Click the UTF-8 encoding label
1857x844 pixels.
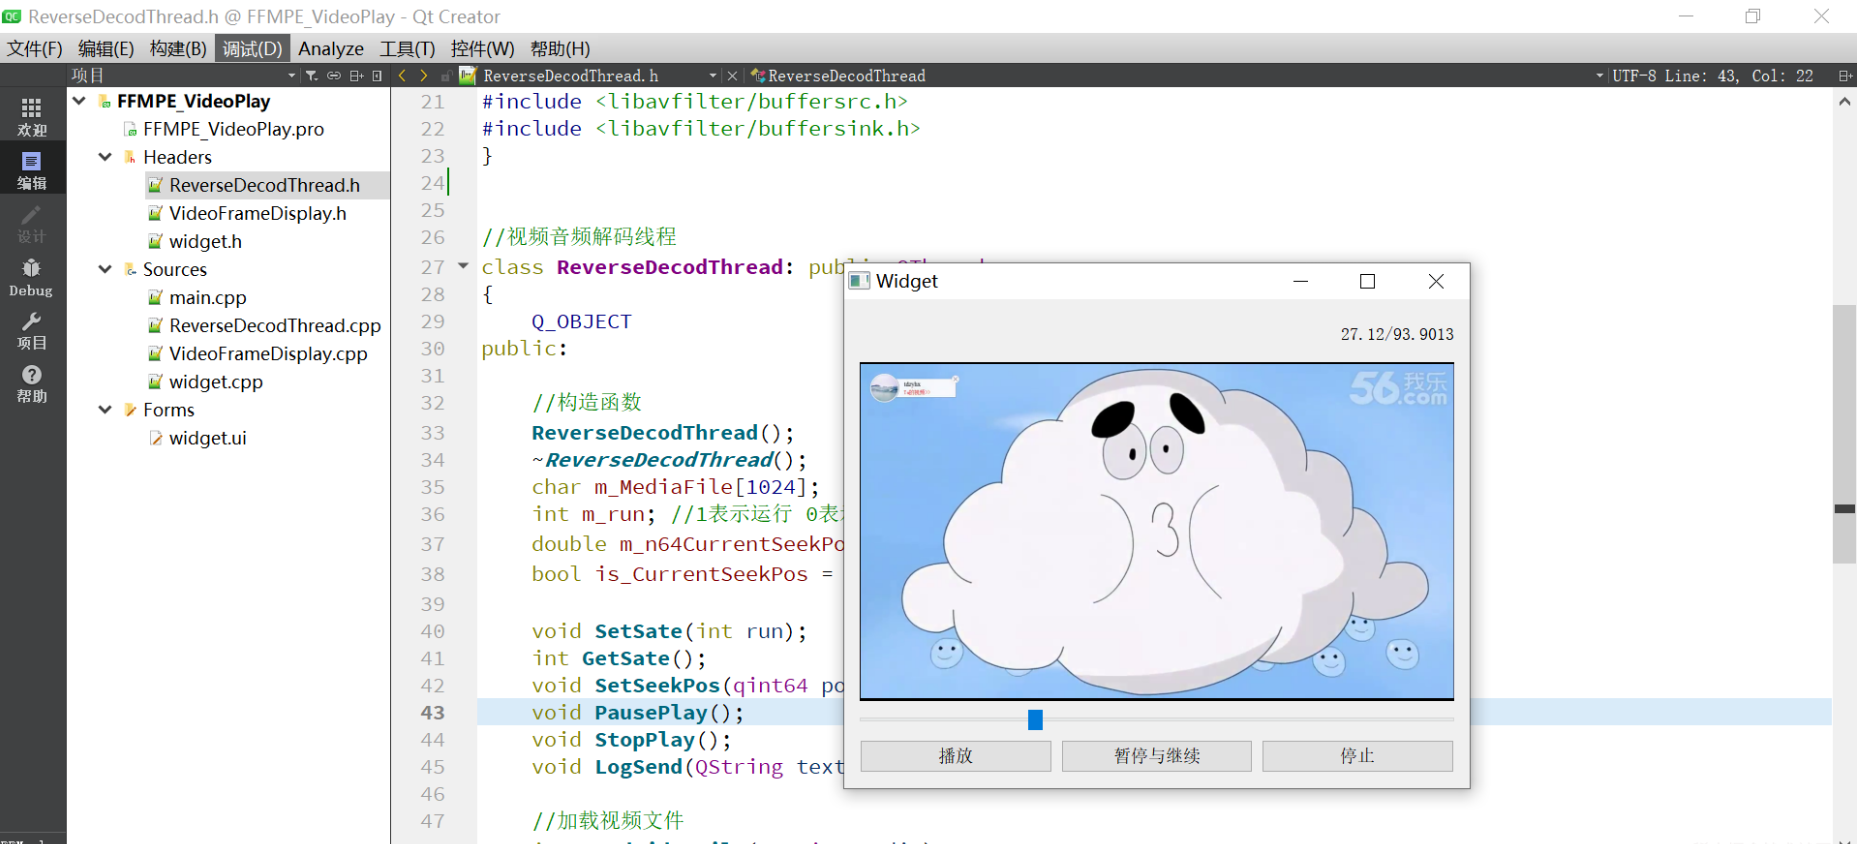pyautogui.click(x=1636, y=76)
